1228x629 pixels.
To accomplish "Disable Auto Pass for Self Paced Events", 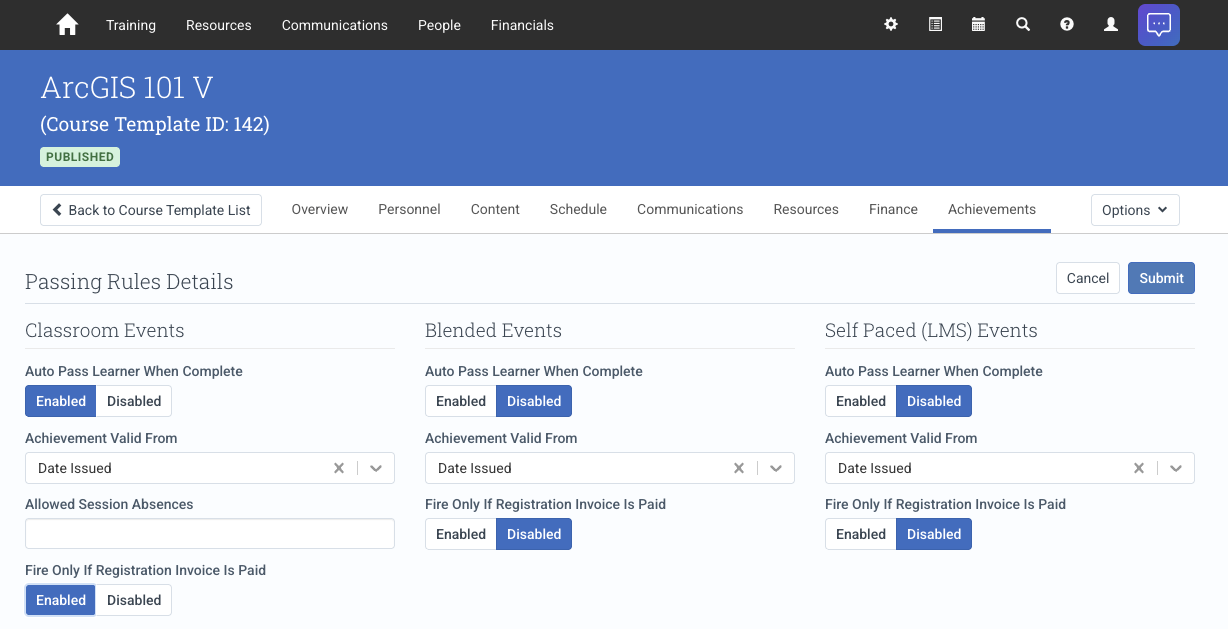I will point(934,401).
